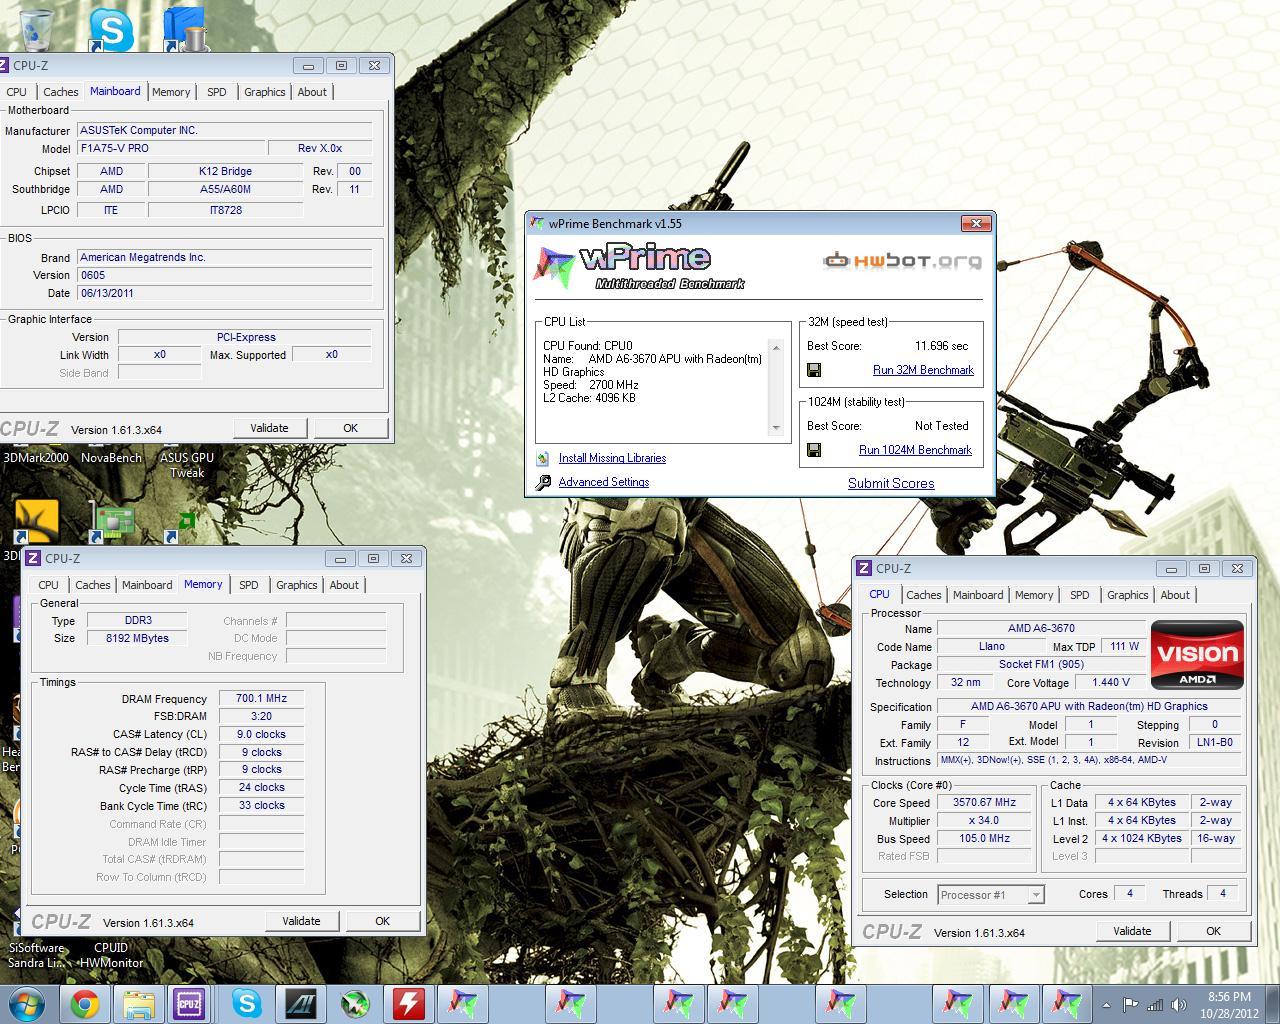Click the network signal tray icon

click(1155, 1005)
